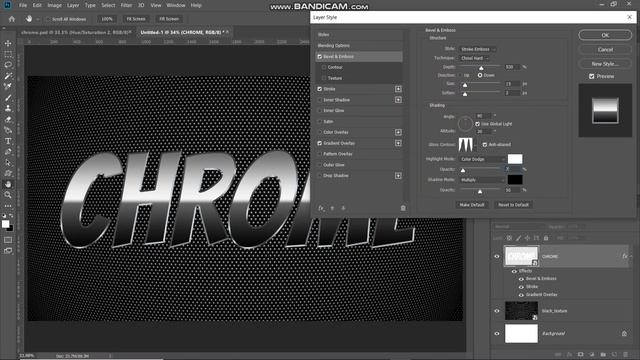Click the move effect down arrow

pos(343,208)
